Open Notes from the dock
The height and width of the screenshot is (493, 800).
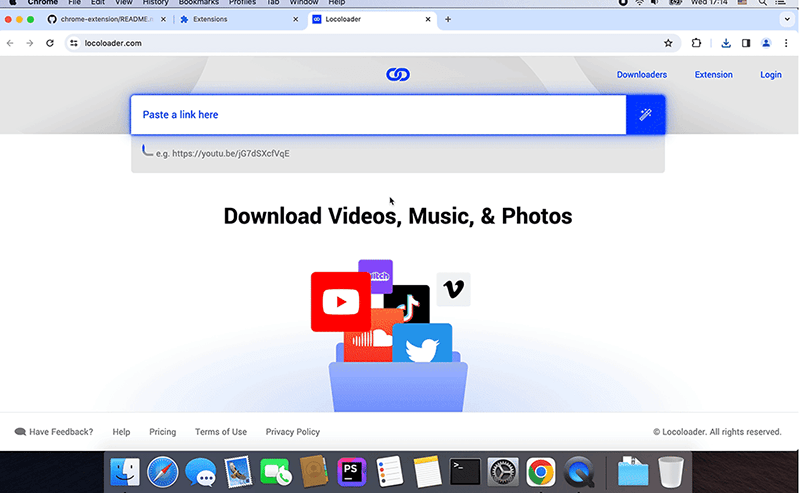[427, 472]
